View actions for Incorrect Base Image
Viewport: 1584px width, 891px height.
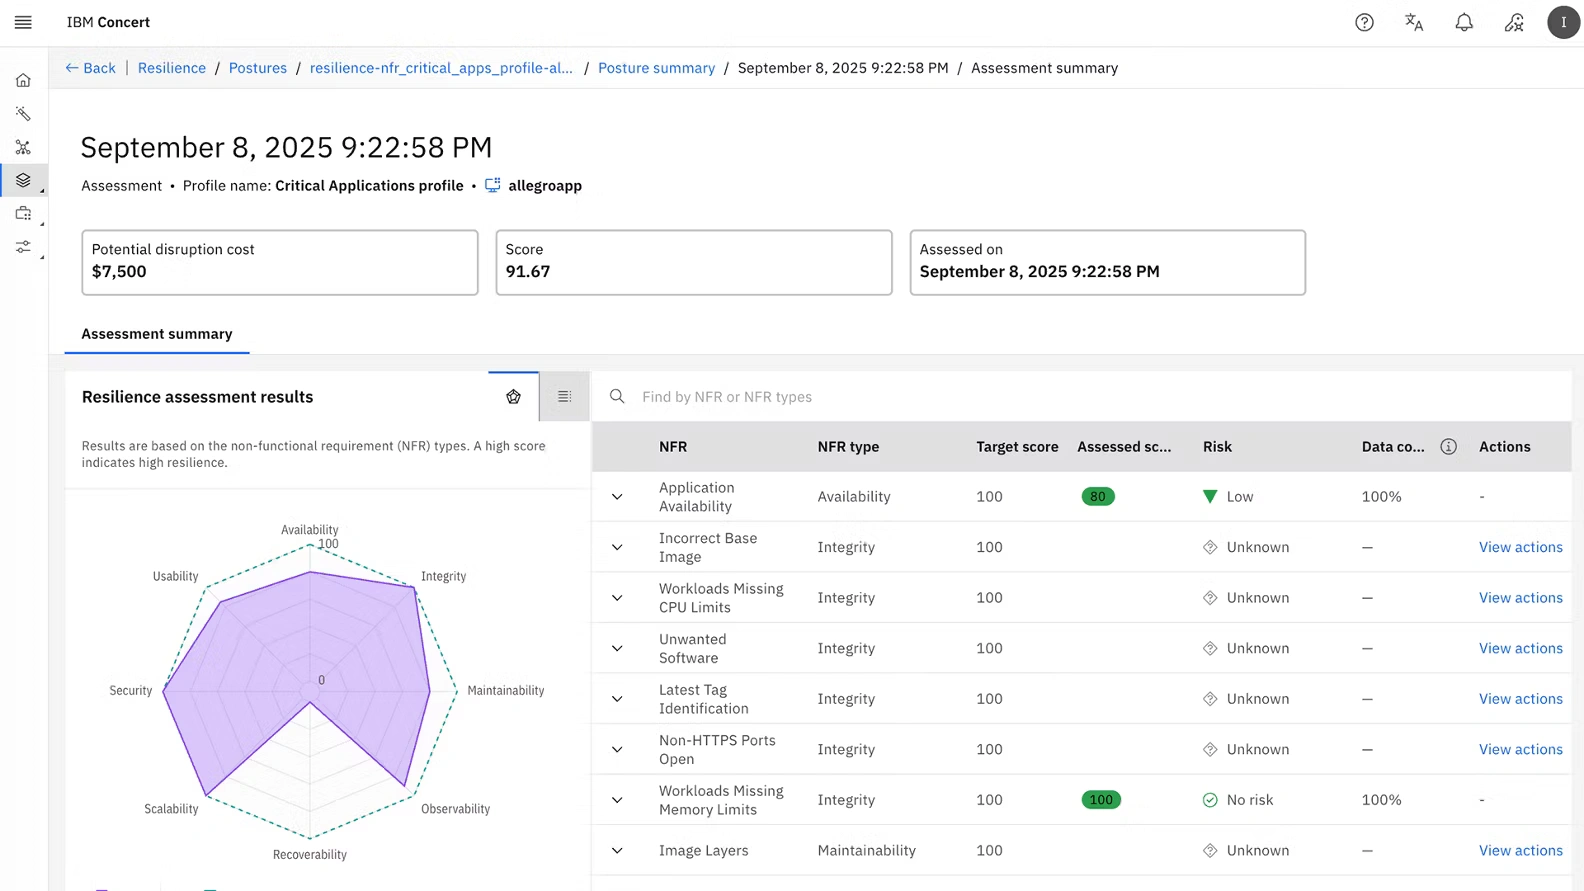point(1520,547)
